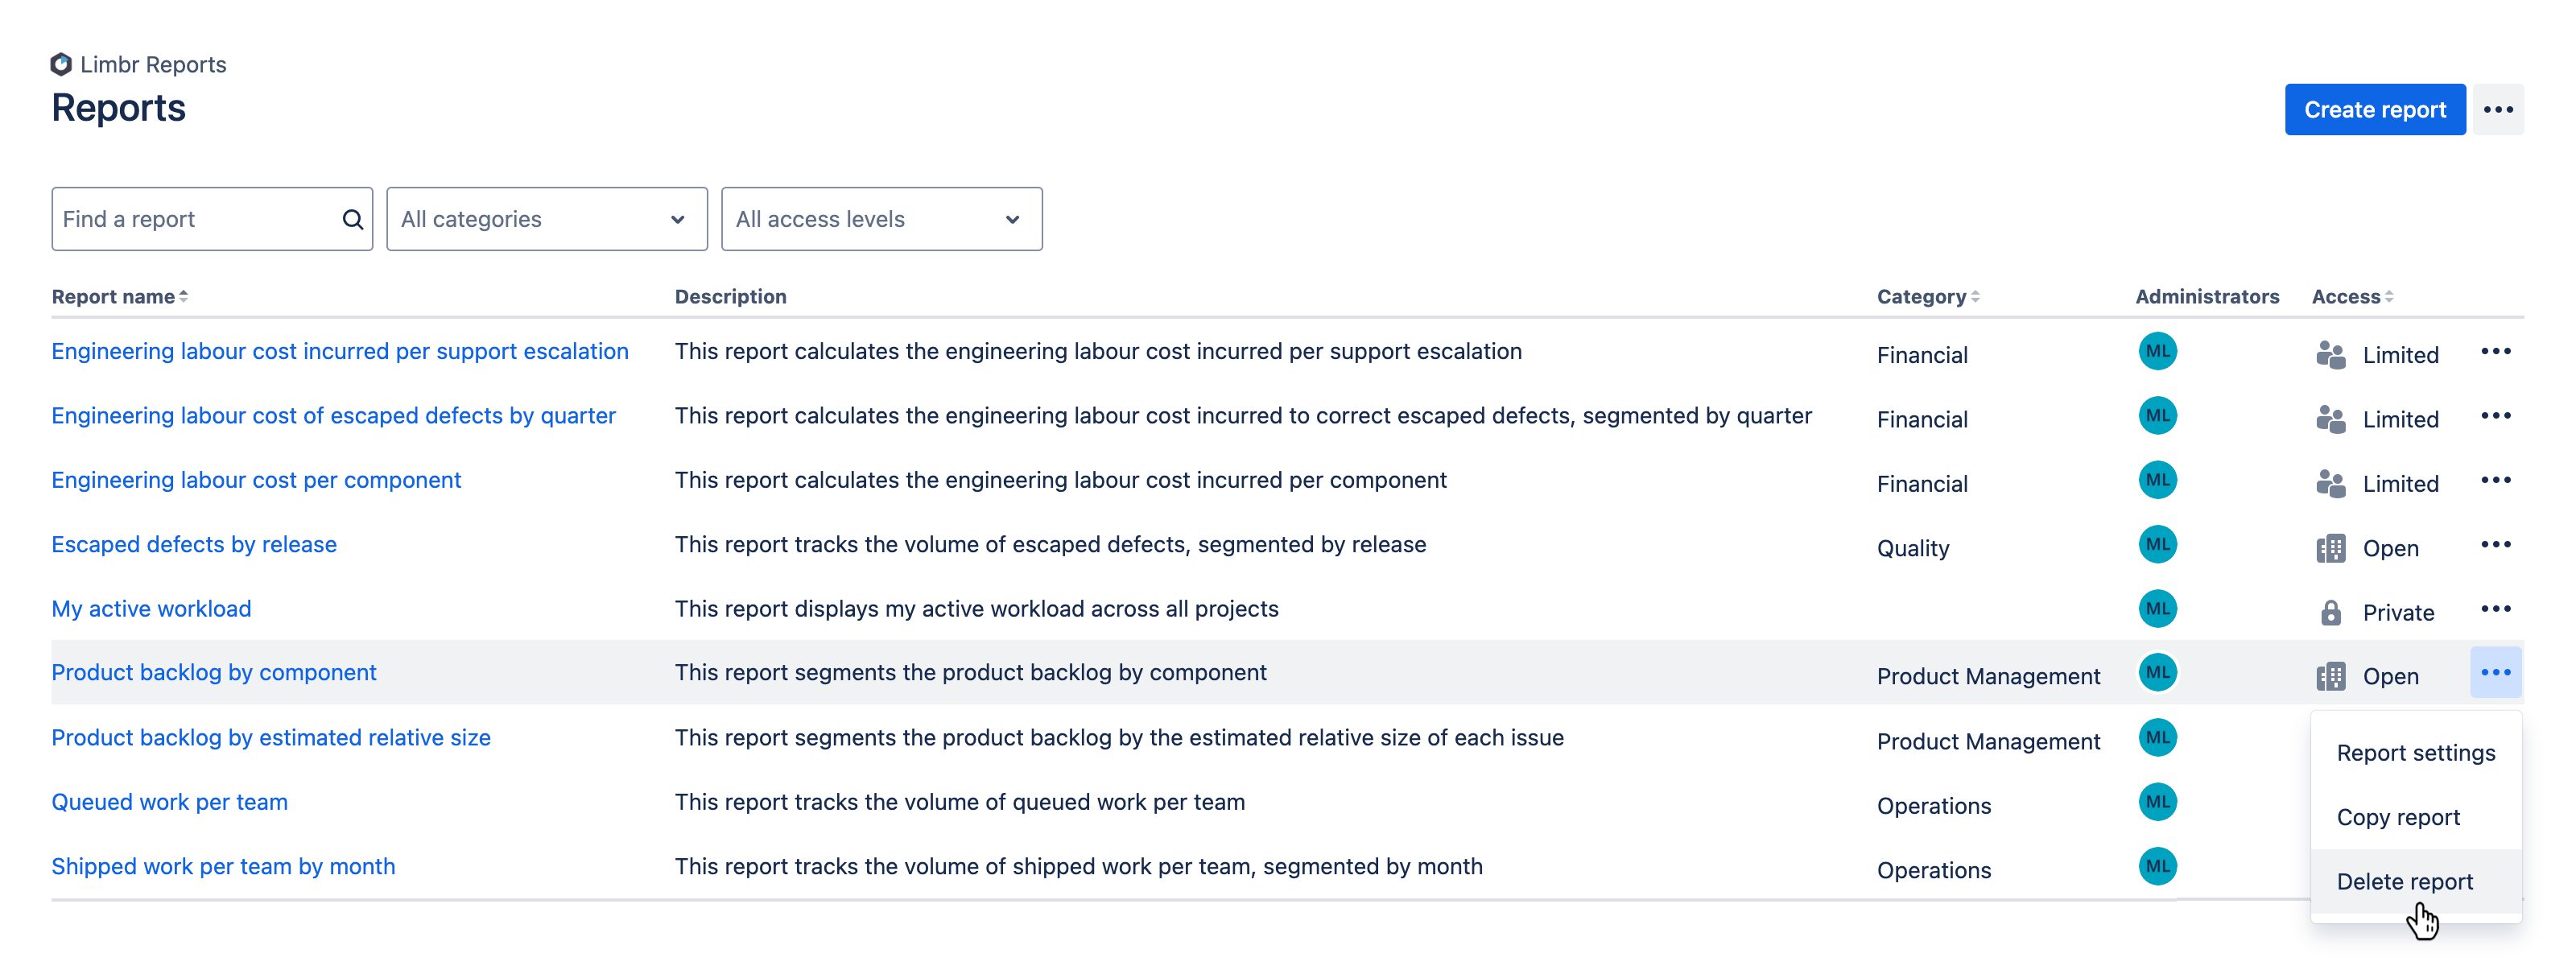
Task: Choose Copy report from the menu
Action: point(2416,818)
